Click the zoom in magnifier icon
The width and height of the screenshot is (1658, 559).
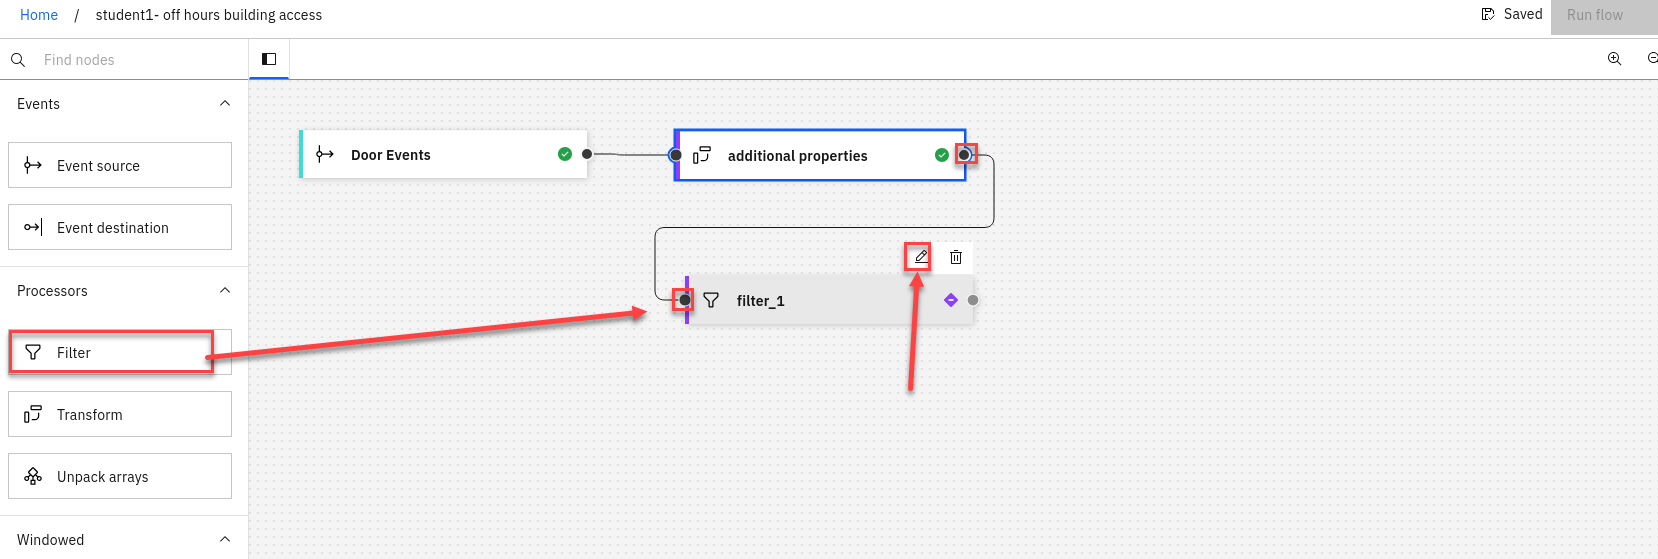(x=1614, y=59)
